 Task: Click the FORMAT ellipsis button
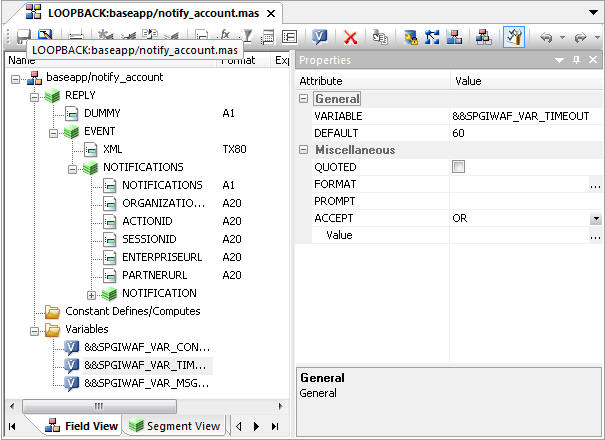tap(595, 185)
